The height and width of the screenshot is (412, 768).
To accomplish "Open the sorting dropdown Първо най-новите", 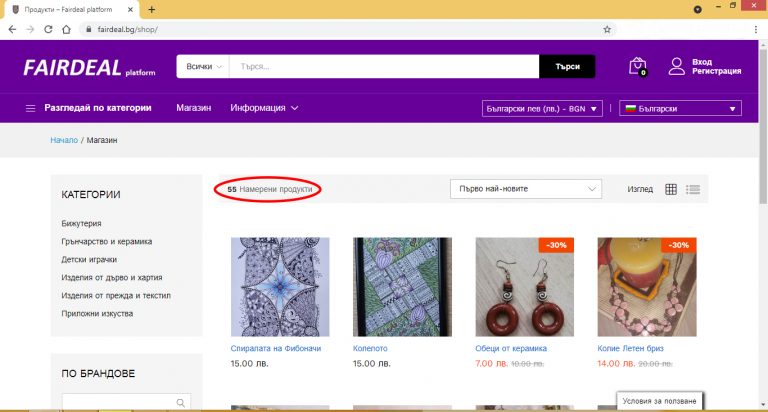I will click(526, 188).
